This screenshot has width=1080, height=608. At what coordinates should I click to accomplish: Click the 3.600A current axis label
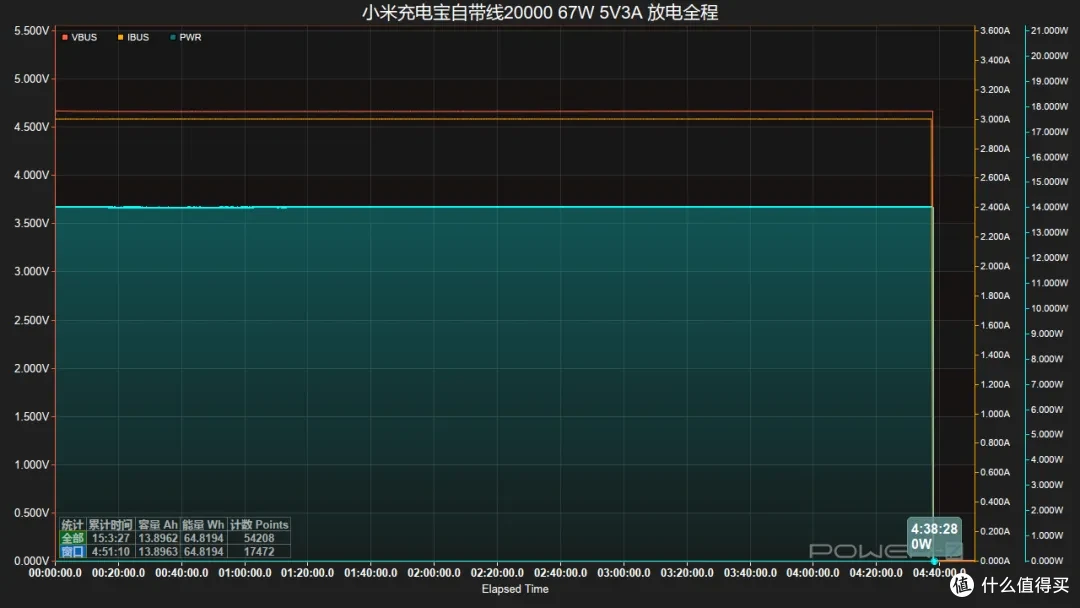995,31
